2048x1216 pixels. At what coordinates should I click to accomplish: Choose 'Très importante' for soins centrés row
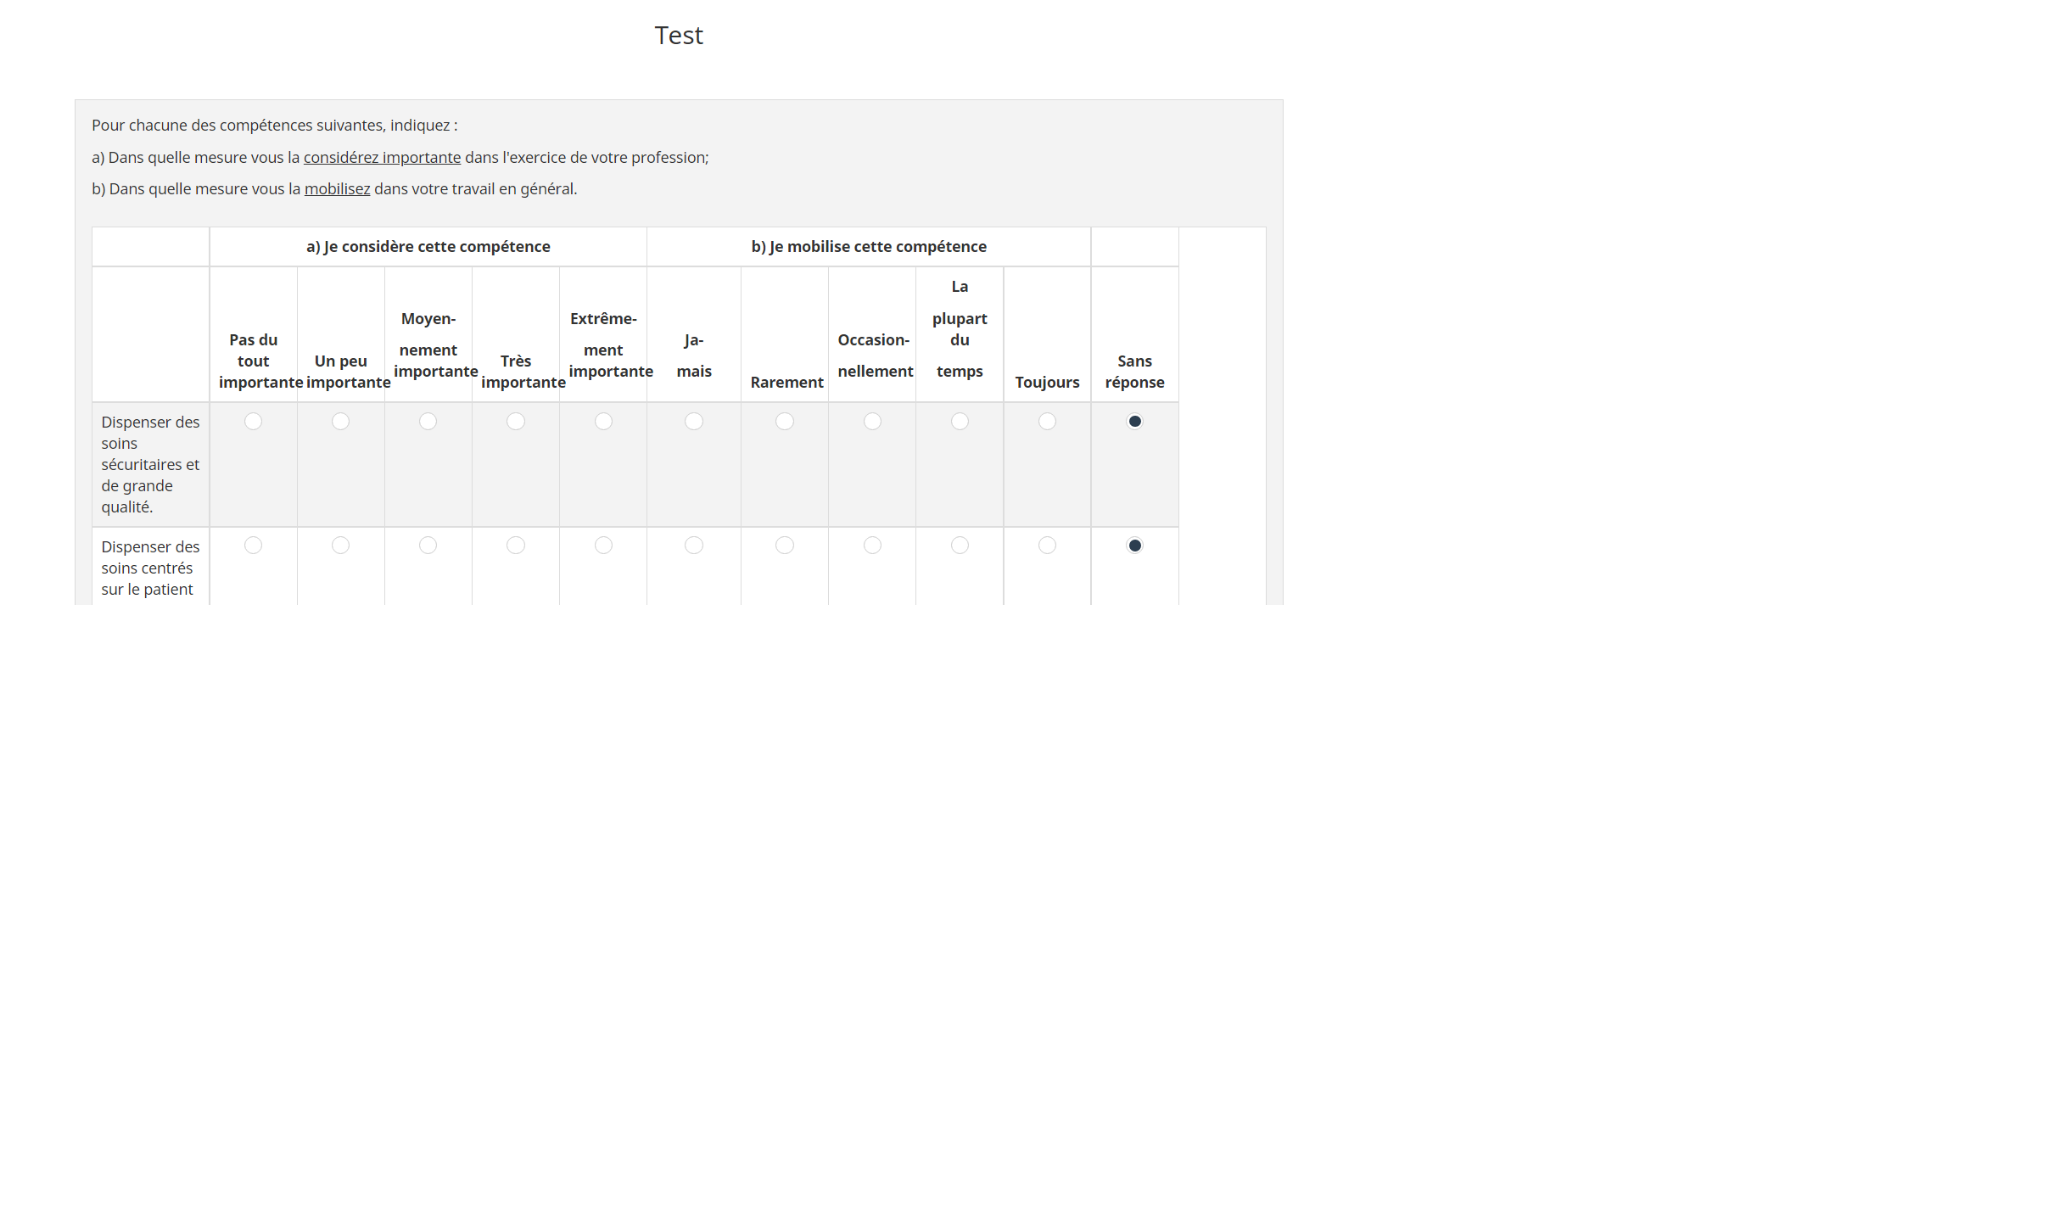tap(515, 545)
